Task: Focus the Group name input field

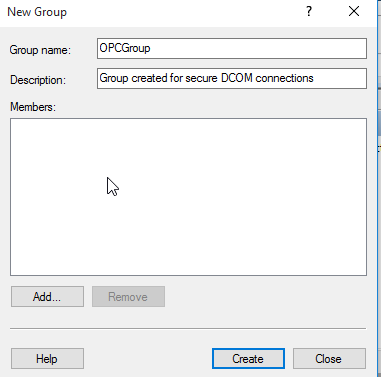Action: [232, 48]
